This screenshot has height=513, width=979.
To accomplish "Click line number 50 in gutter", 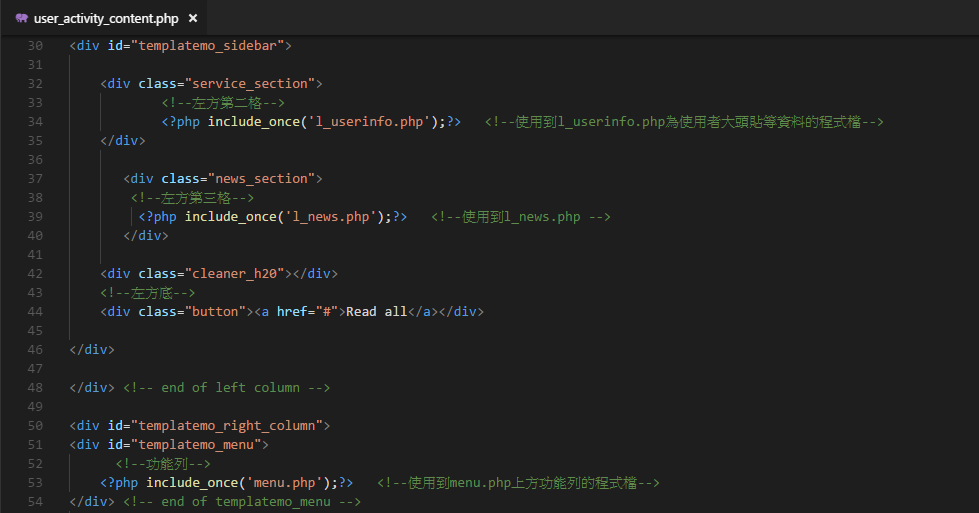I will tap(36, 426).
